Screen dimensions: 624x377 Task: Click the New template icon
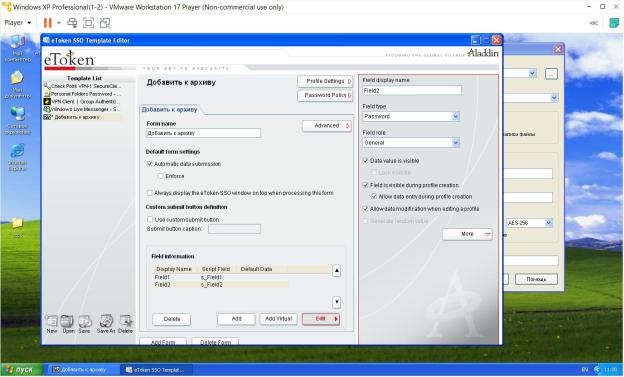point(52,324)
